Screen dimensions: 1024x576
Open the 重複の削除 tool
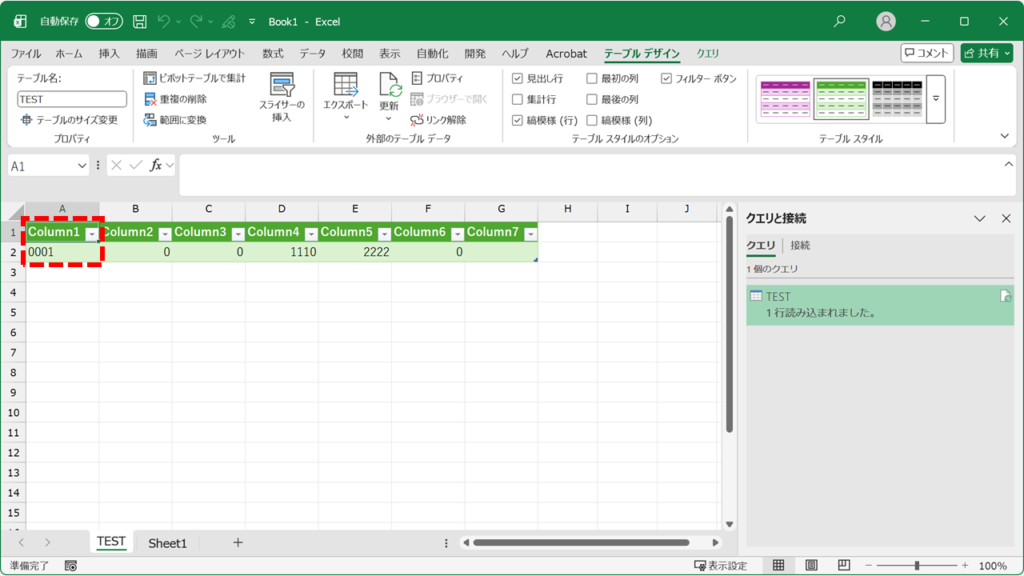pos(152,98)
